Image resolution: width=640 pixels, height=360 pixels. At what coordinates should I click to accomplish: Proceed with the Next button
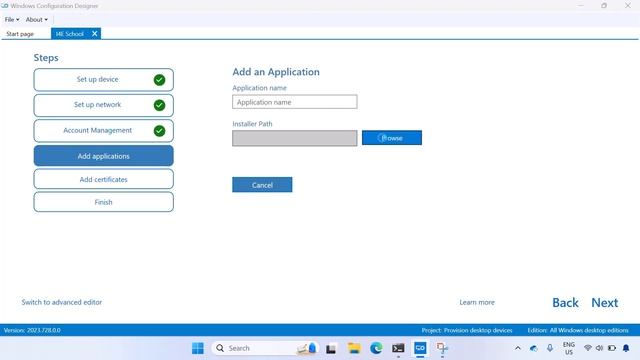click(605, 303)
